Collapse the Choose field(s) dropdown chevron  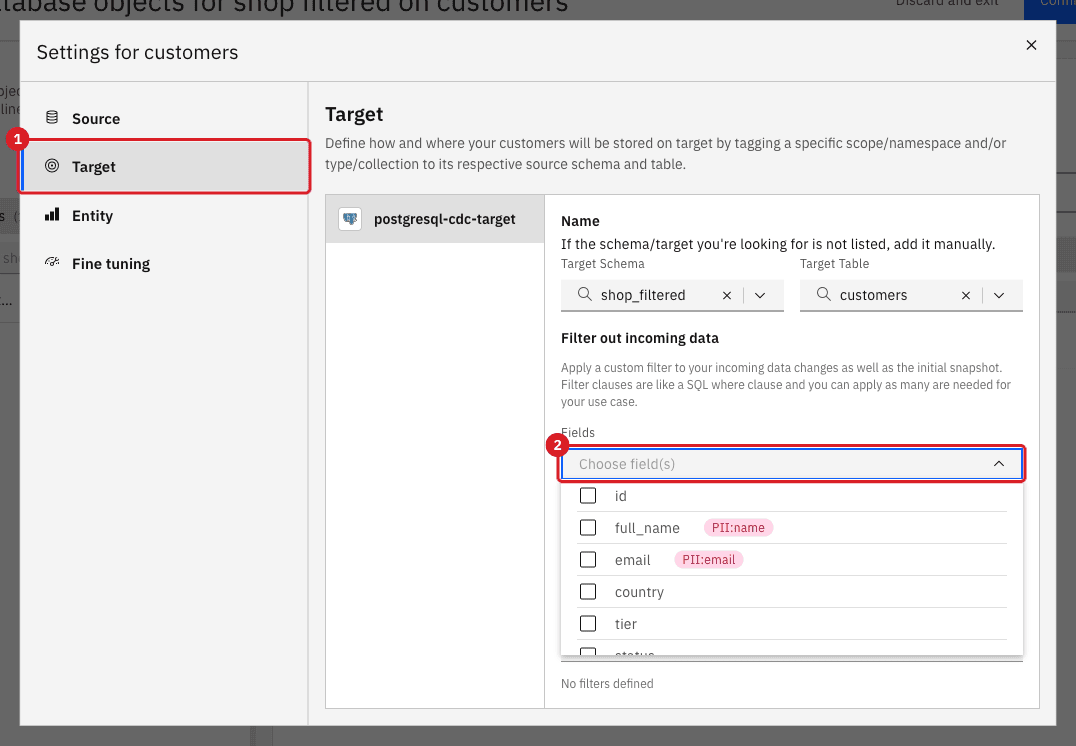[998, 464]
